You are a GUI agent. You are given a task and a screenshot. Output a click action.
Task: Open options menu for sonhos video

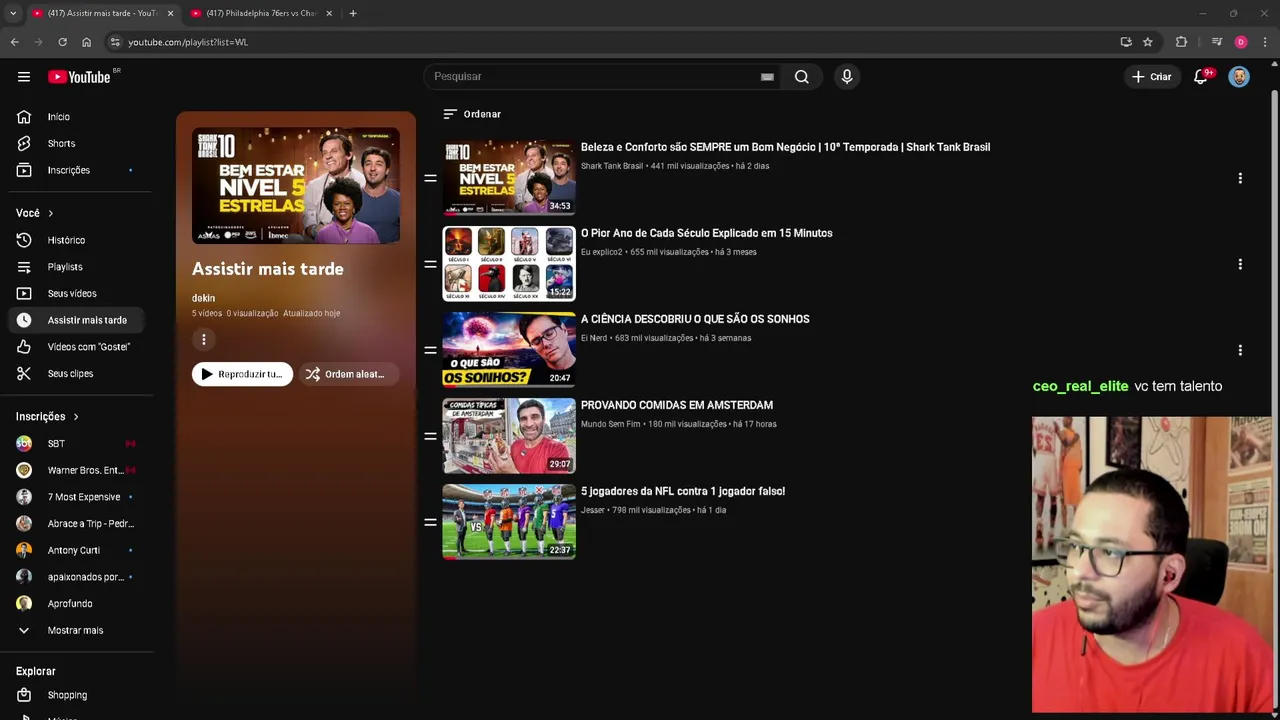click(x=1240, y=350)
